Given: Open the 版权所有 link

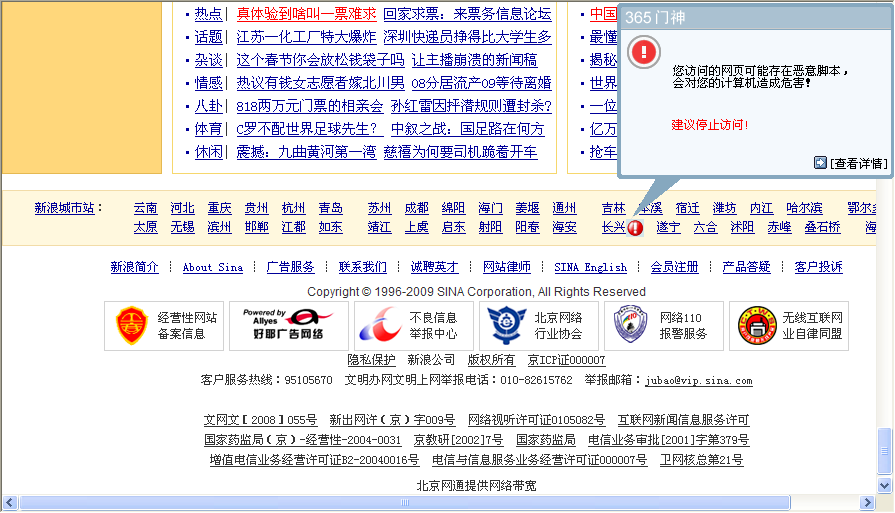Looking at the screenshot, I should [x=491, y=360].
